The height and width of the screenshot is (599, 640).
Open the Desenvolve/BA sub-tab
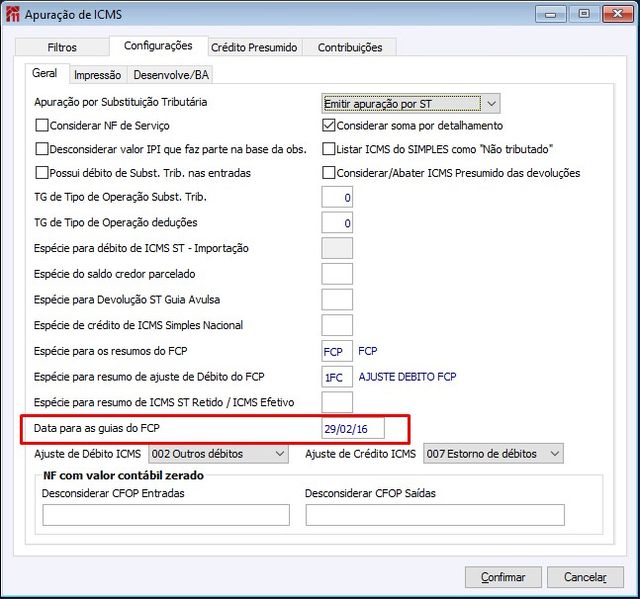pos(171,75)
